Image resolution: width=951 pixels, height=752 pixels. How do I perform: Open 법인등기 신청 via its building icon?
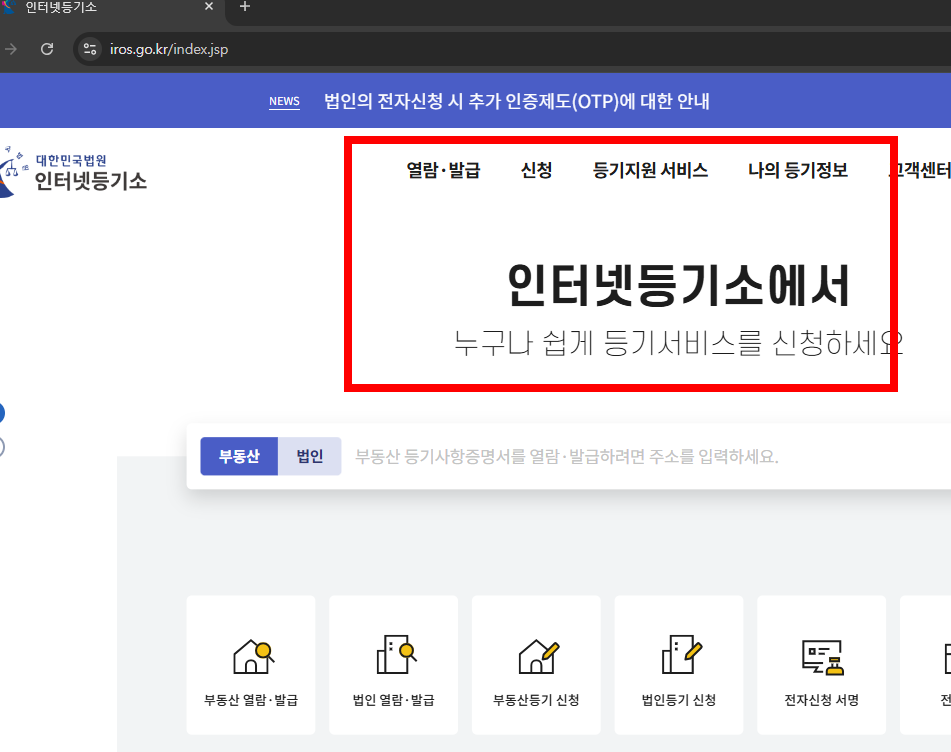click(679, 652)
